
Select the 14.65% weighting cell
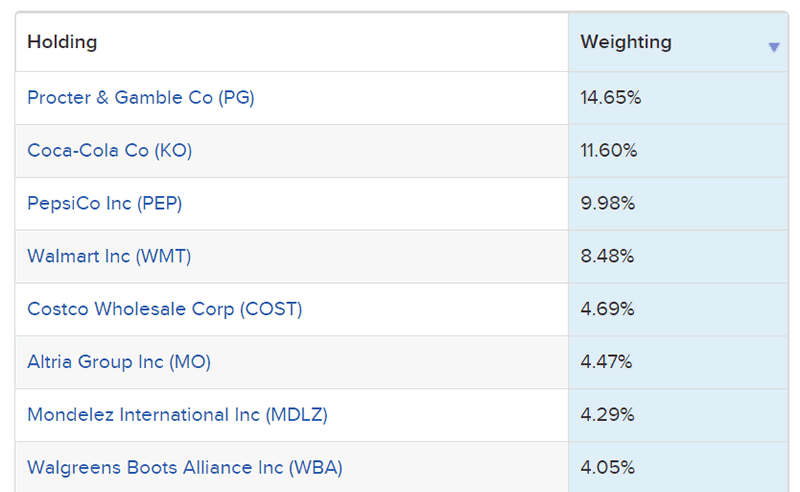611,98
